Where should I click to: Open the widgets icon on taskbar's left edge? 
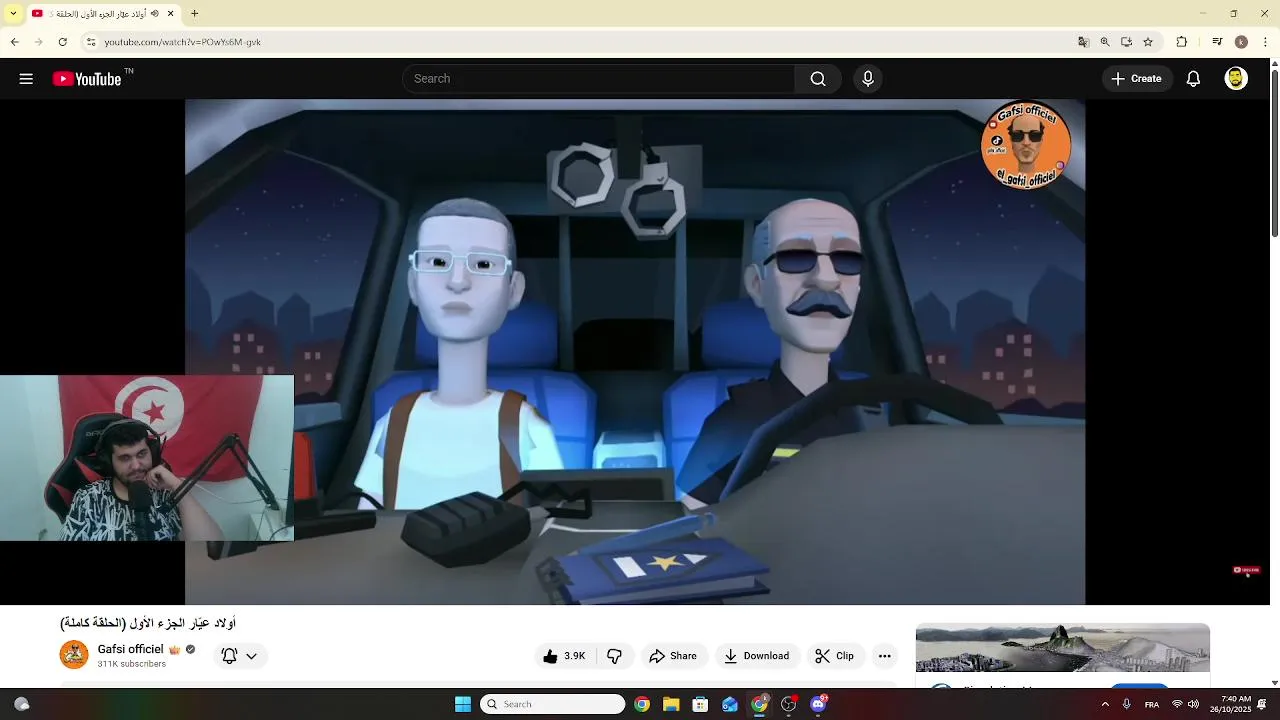[21, 704]
